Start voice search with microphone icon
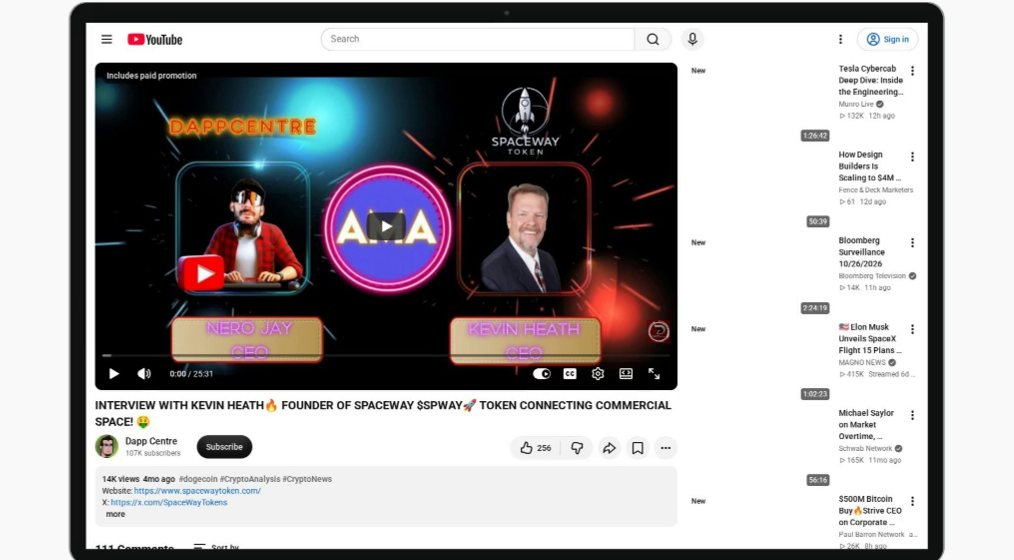The image size is (1014, 560). tap(692, 39)
